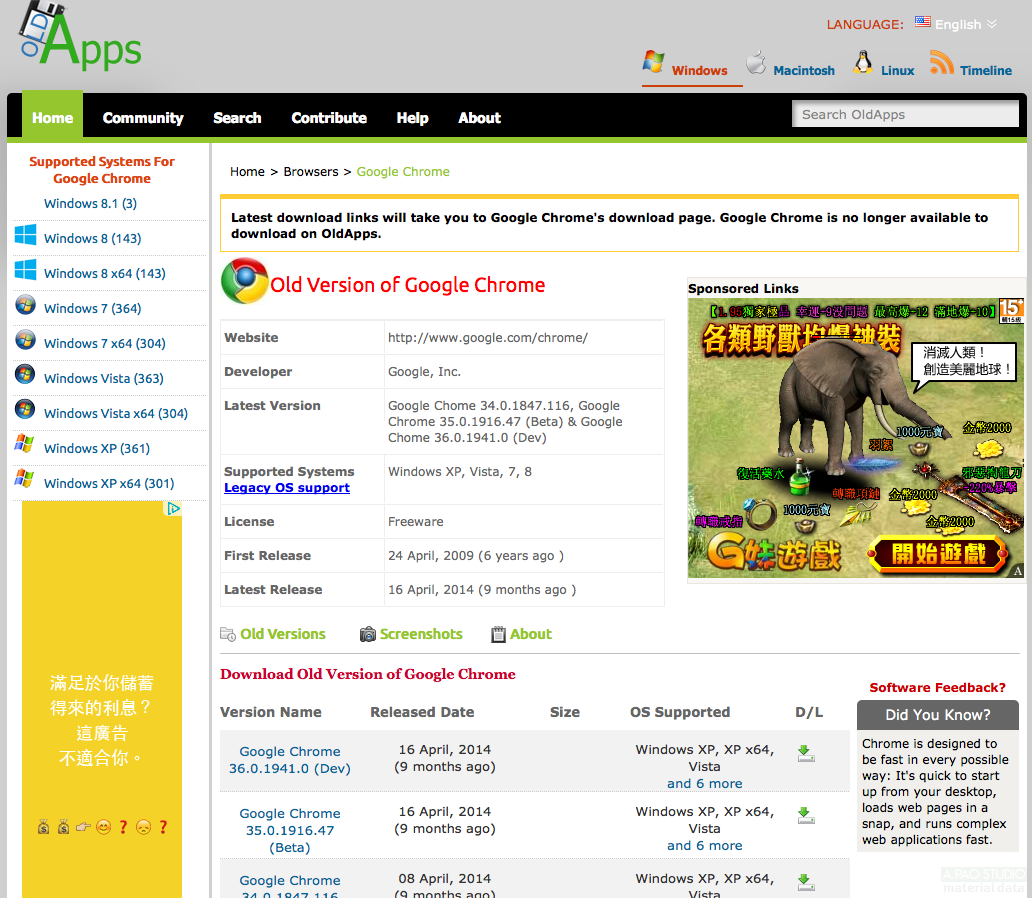Open the Windows 7 (364) link

click(x=92, y=308)
